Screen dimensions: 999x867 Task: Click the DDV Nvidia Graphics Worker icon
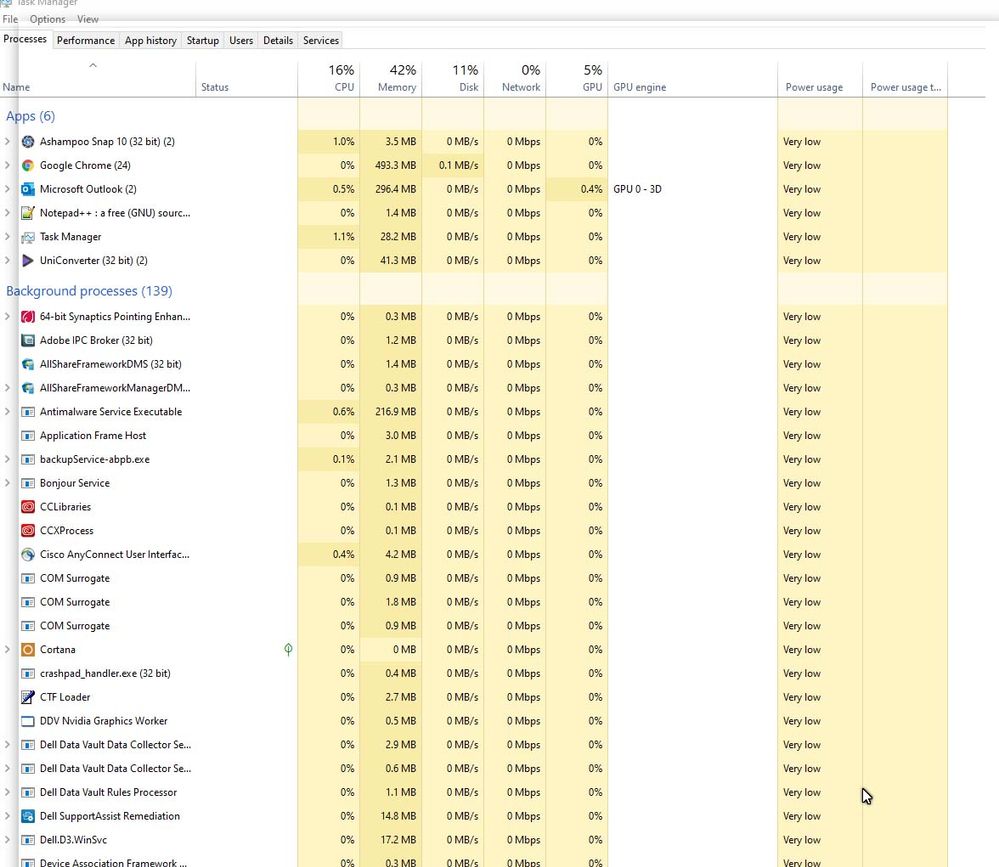[x=27, y=721]
